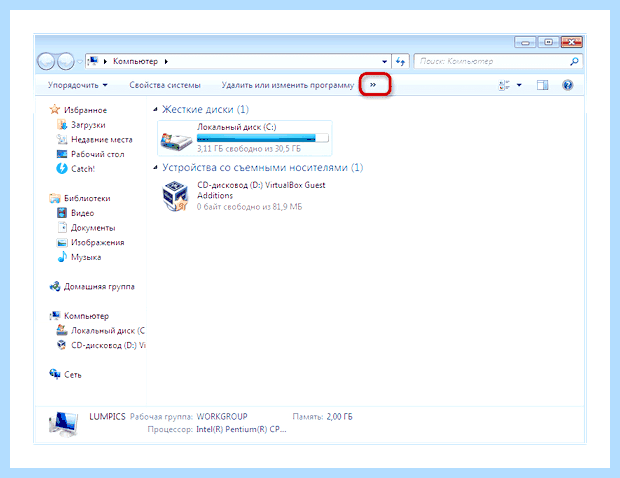This screenshot has width=620, height=478.
Task: Click the Catch! lightning icon
Action: tap(62, 168)
